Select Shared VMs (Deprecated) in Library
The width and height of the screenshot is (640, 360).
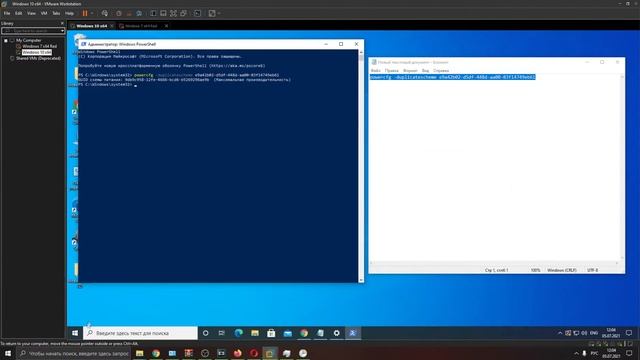click(x=38, y=58)
